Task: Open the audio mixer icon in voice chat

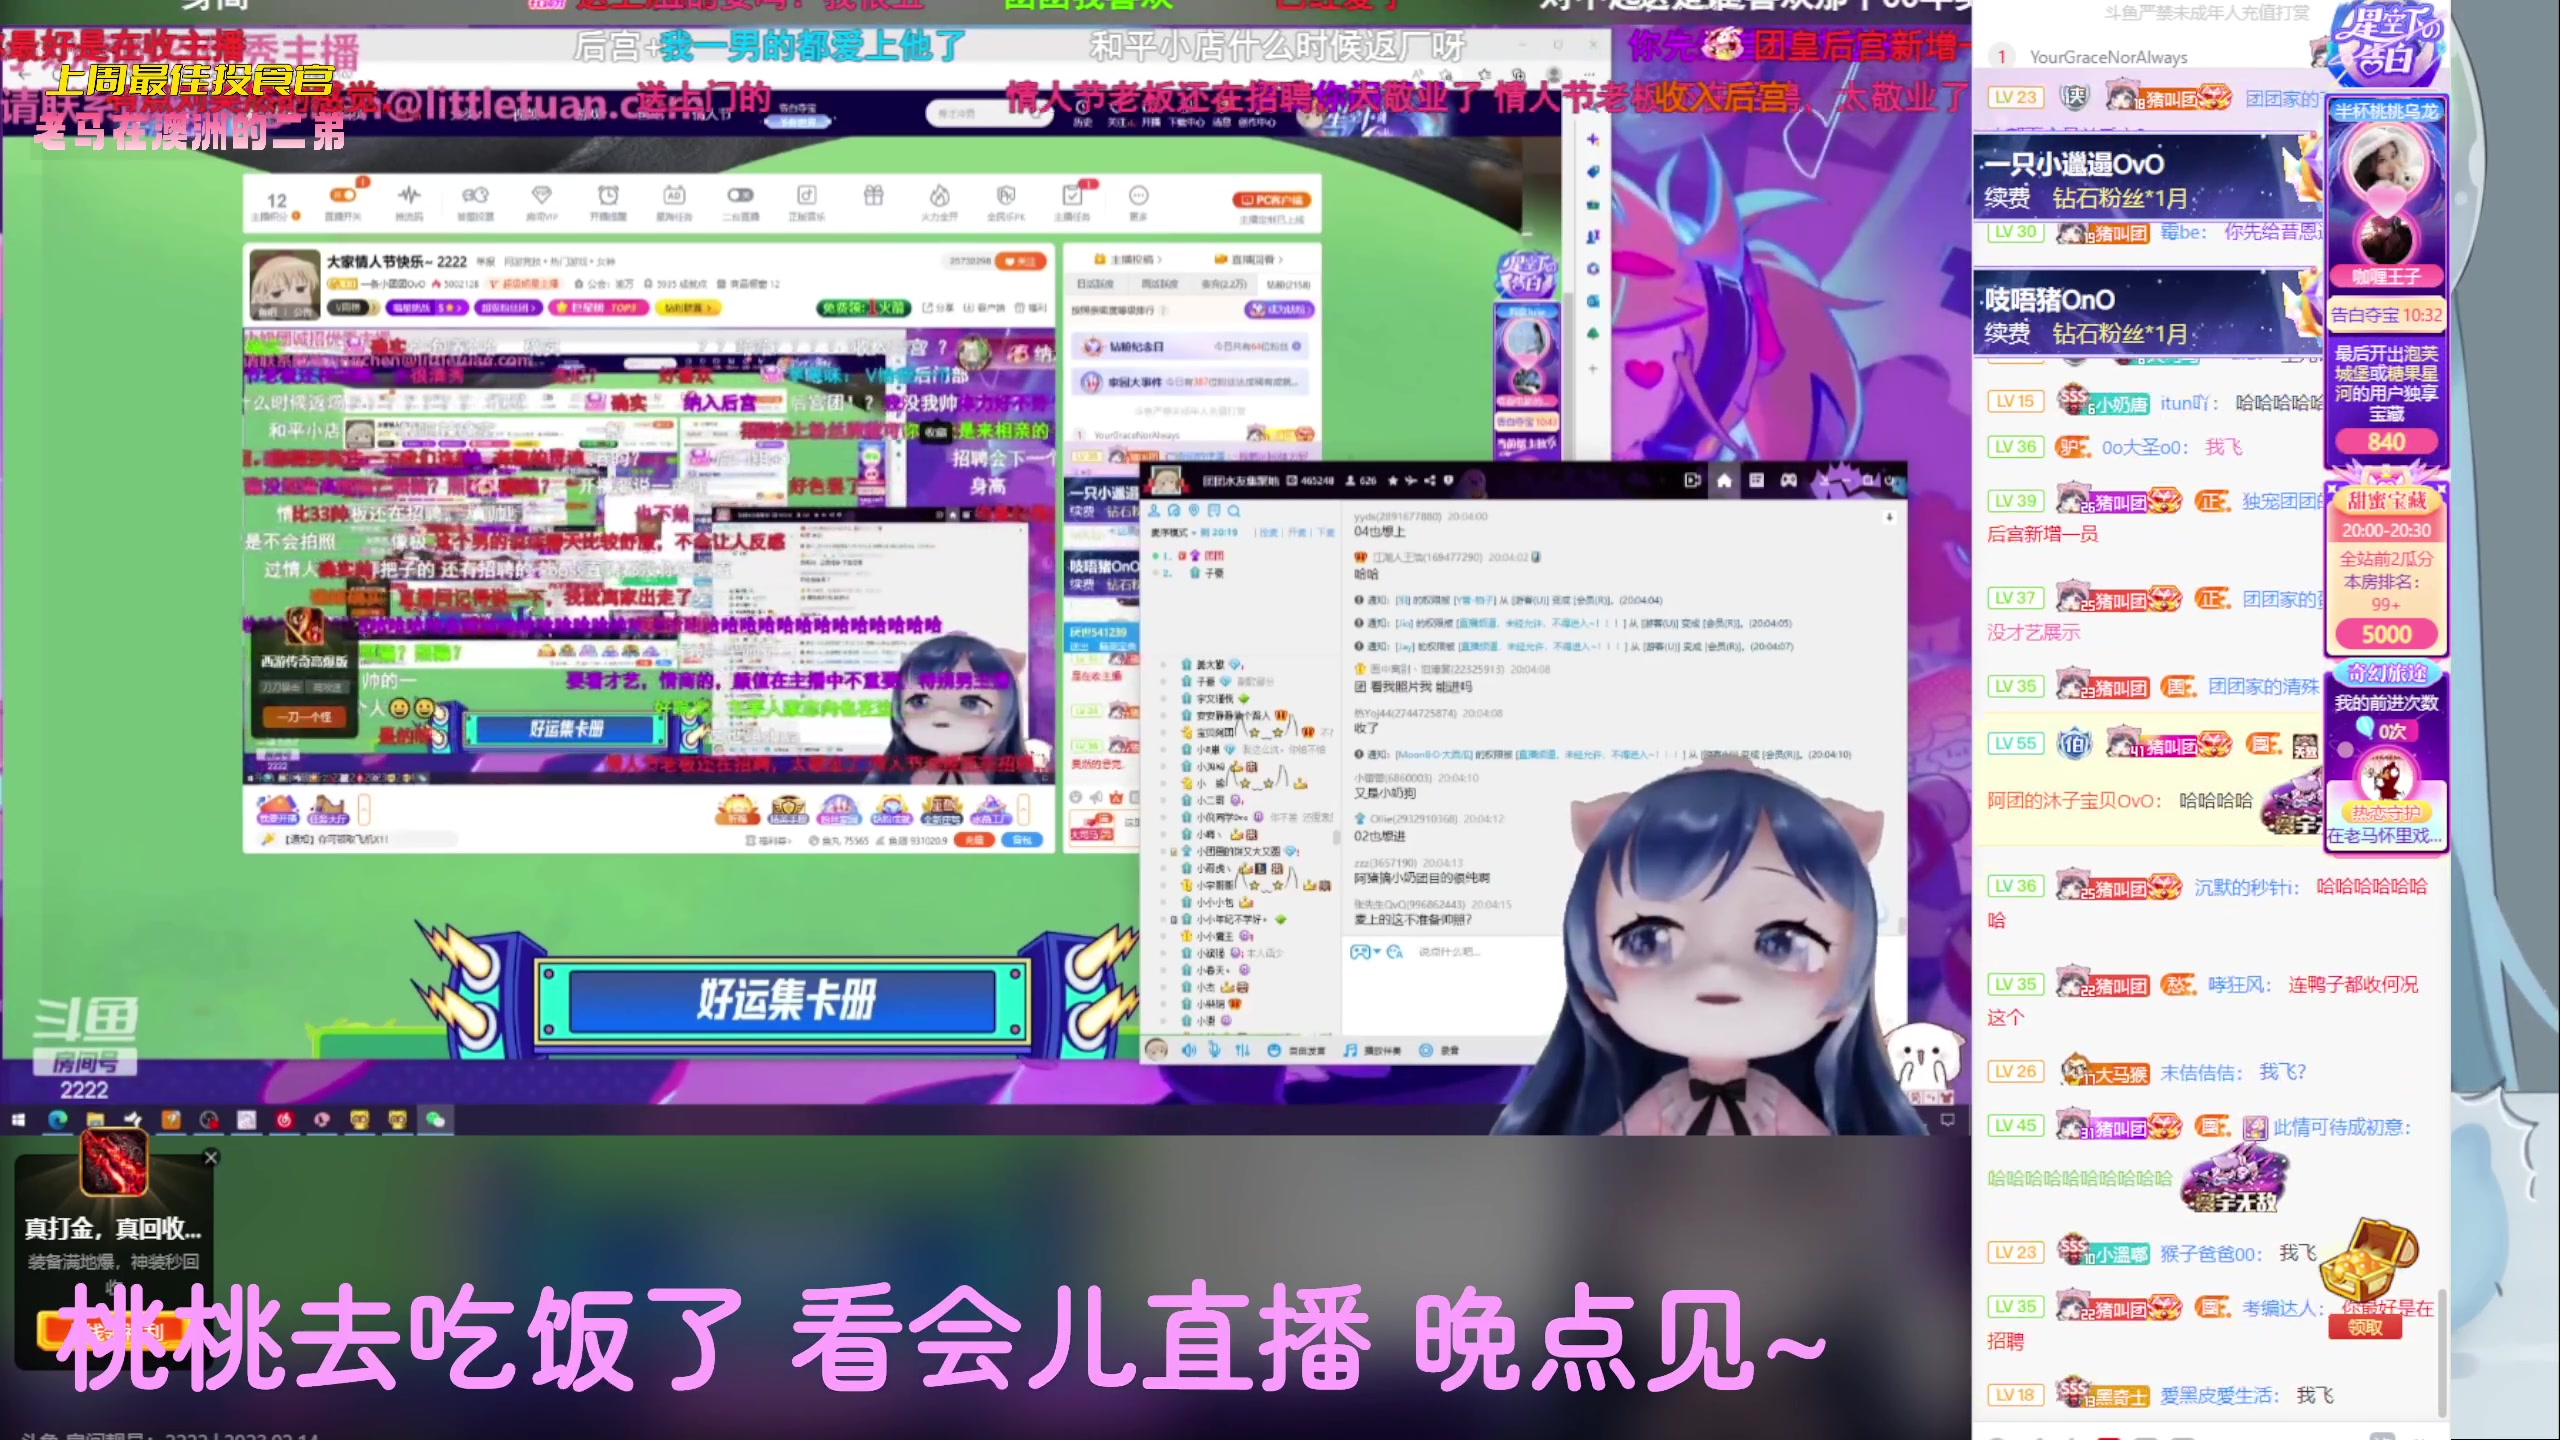Action: coord(1243,1050)
